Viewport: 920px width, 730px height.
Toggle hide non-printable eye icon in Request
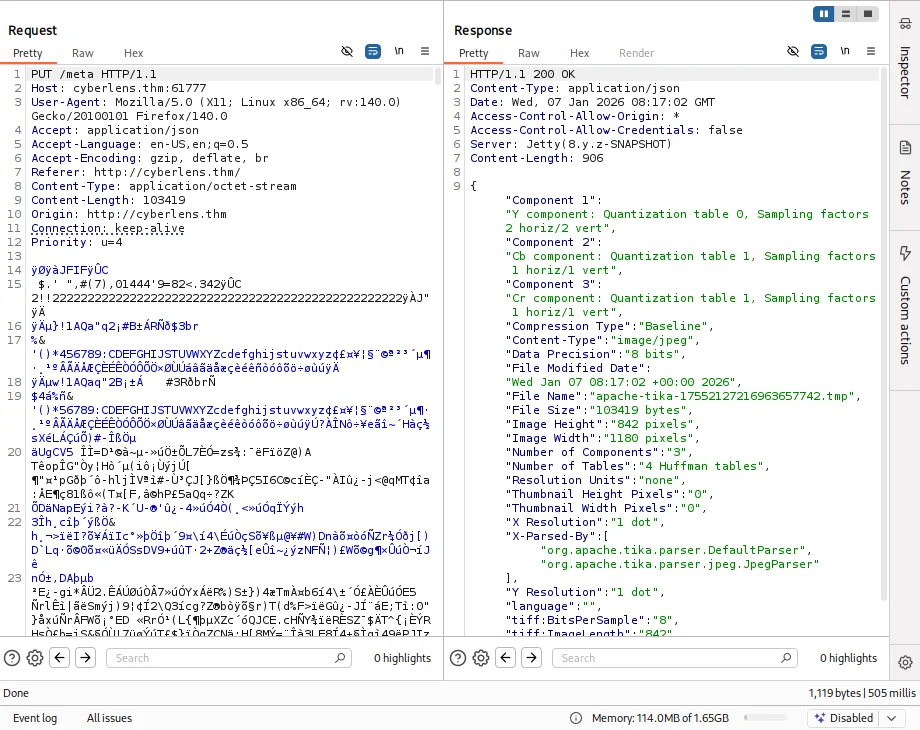coord(347,51)
